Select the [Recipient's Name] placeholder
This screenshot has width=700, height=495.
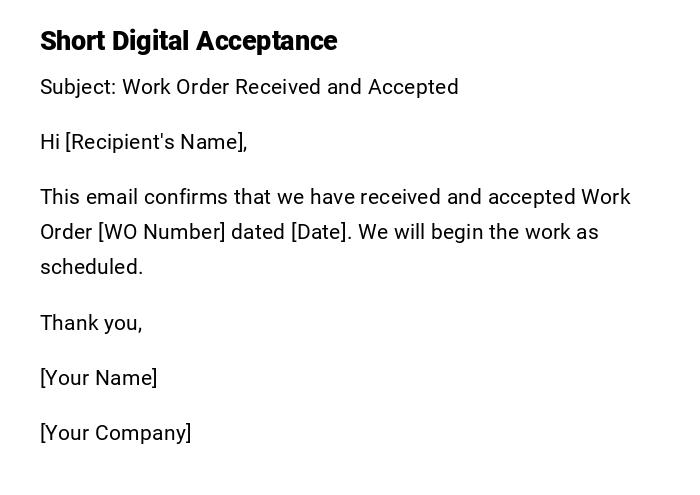[156, 142]
